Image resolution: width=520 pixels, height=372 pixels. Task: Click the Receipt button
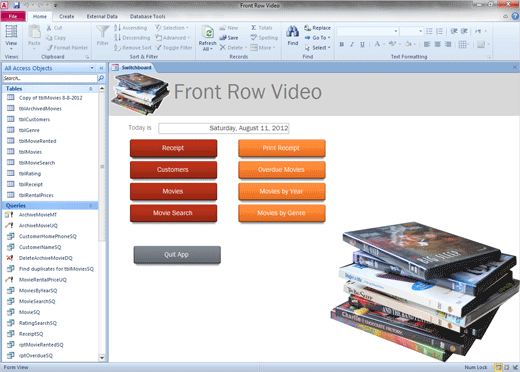173,148
